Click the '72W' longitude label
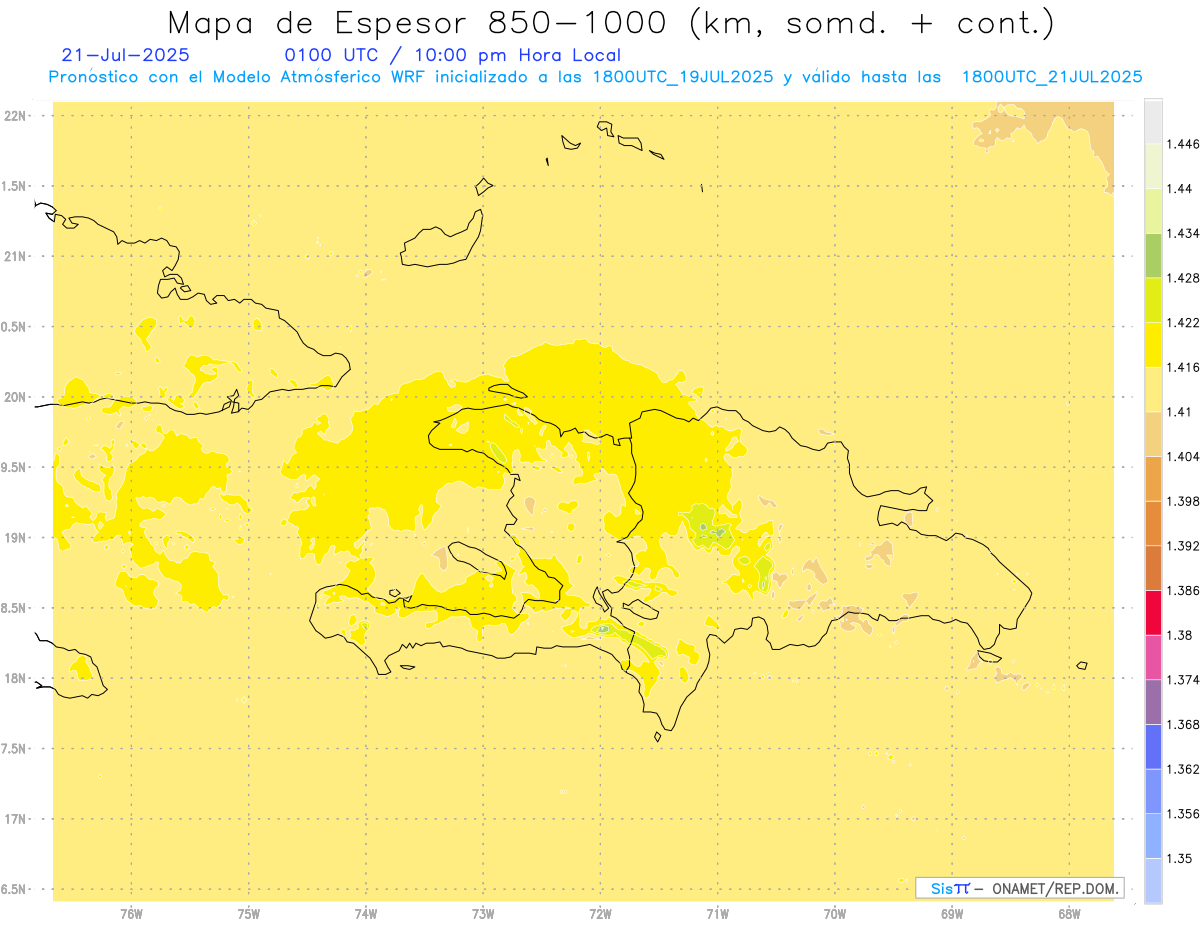The height and width of the screenshot is (927, 1200). point(600,914)
